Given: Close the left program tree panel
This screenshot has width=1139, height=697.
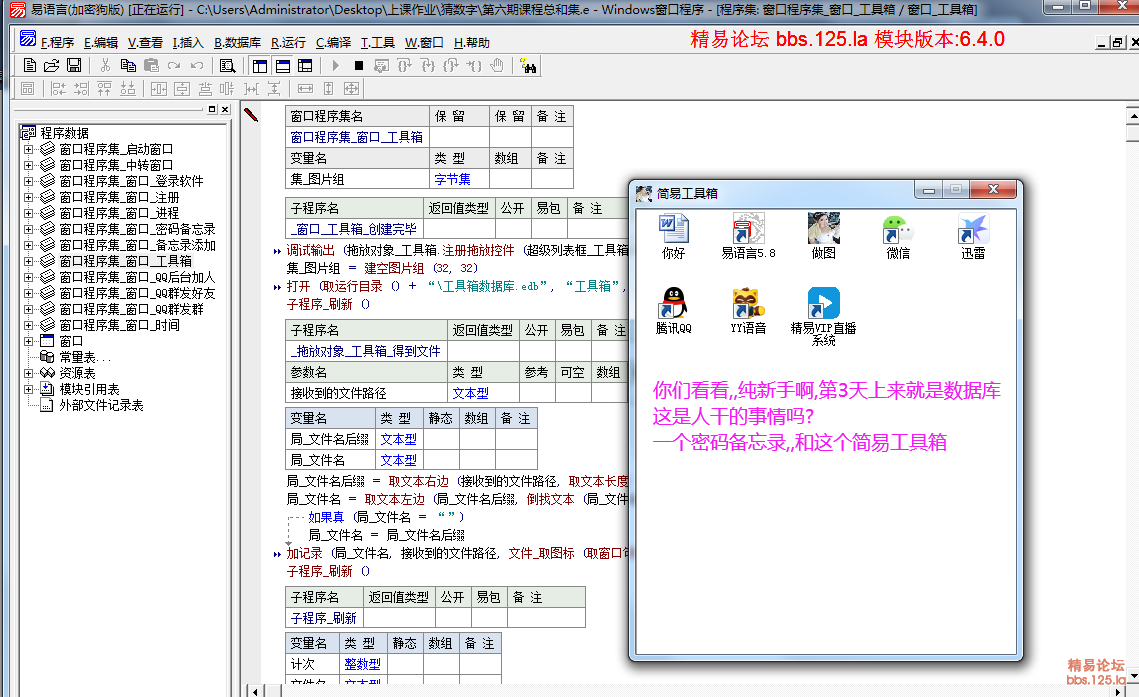Looking at the screenshot, I should [x=224, y=110].
